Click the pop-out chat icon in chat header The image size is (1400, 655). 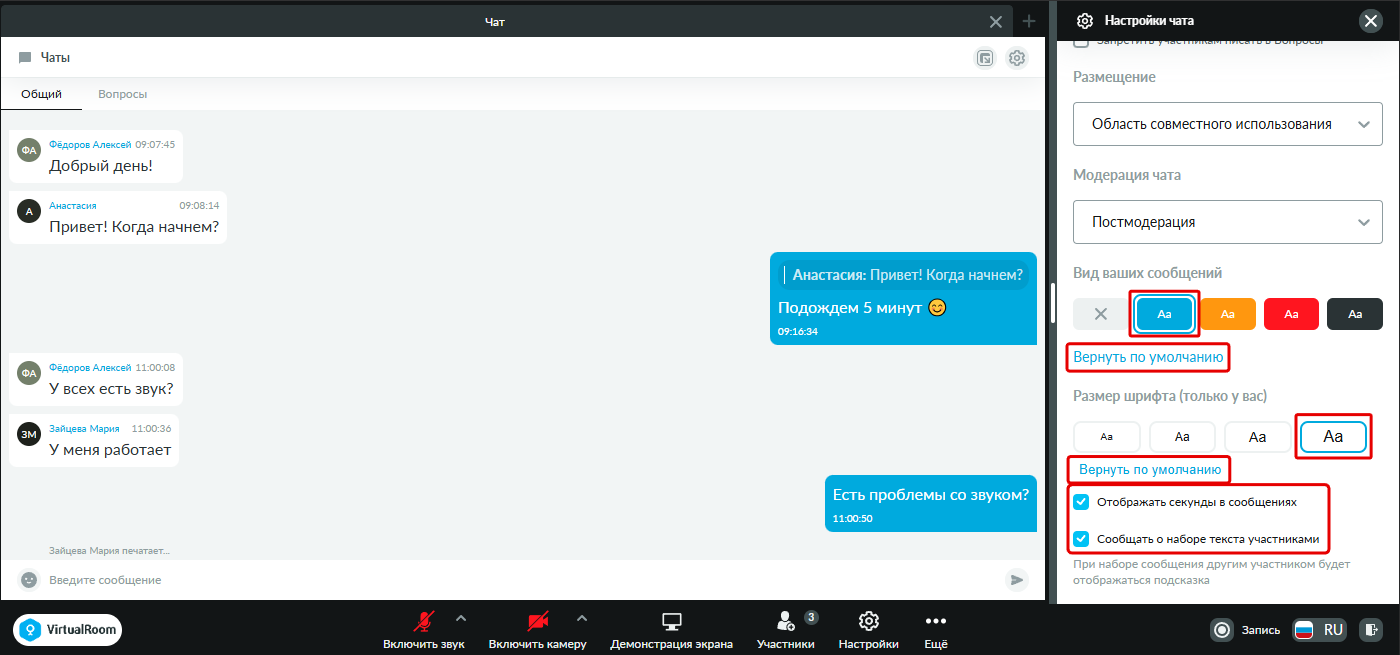coord(985,58)
